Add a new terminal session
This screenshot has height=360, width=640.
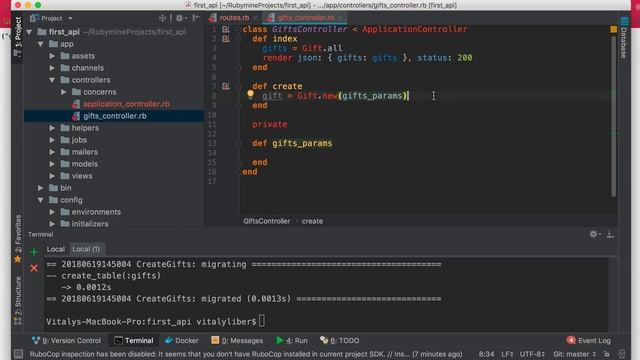[x=34, y=252]
